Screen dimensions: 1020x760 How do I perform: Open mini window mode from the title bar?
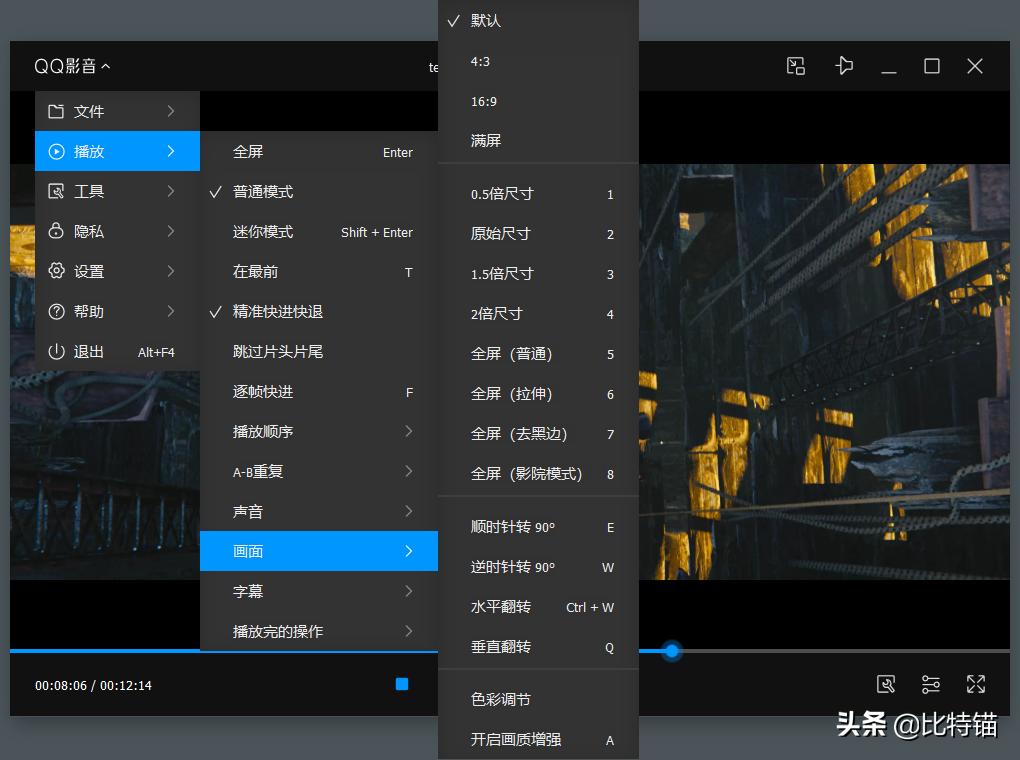tap(795, 65)
